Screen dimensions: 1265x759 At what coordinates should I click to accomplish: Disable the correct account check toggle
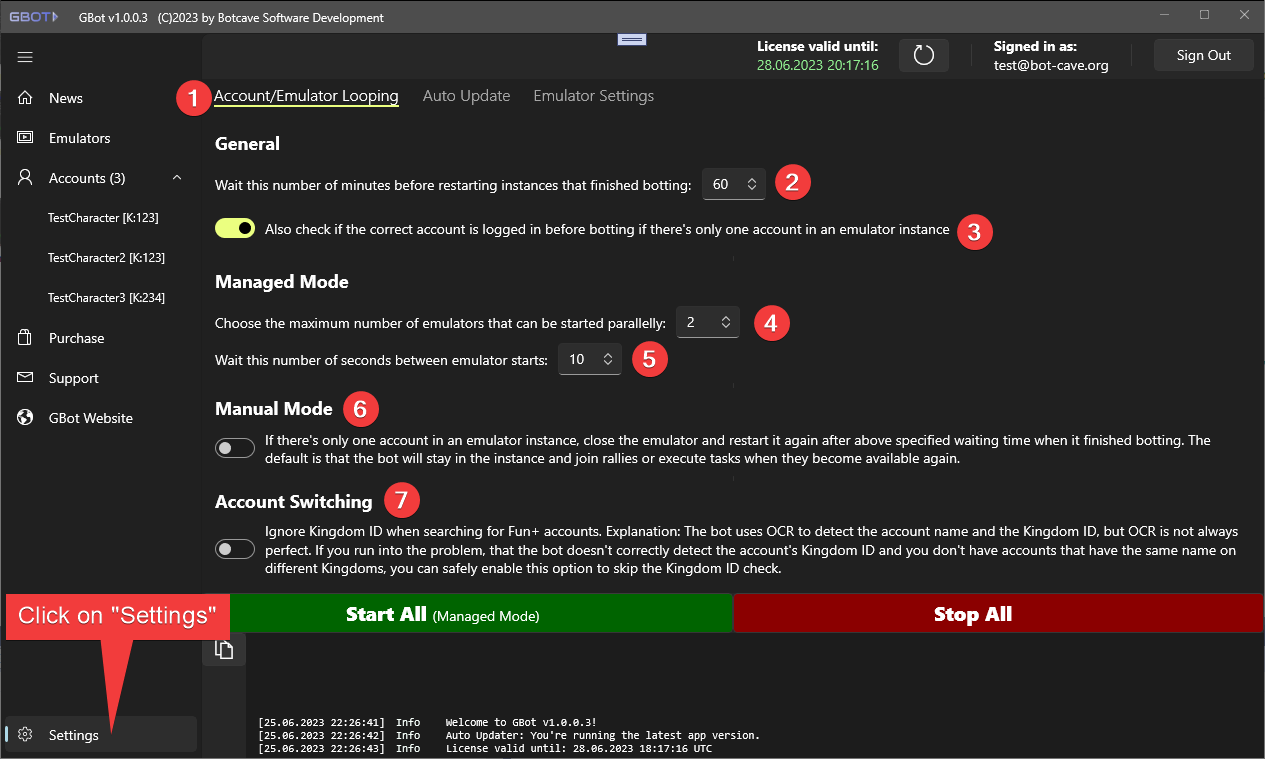pos(235,229)
